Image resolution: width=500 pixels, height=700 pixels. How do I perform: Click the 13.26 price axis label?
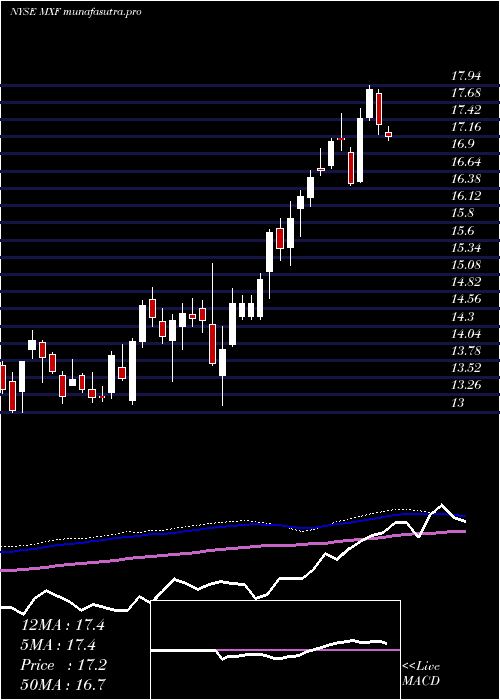pos(466,385)
